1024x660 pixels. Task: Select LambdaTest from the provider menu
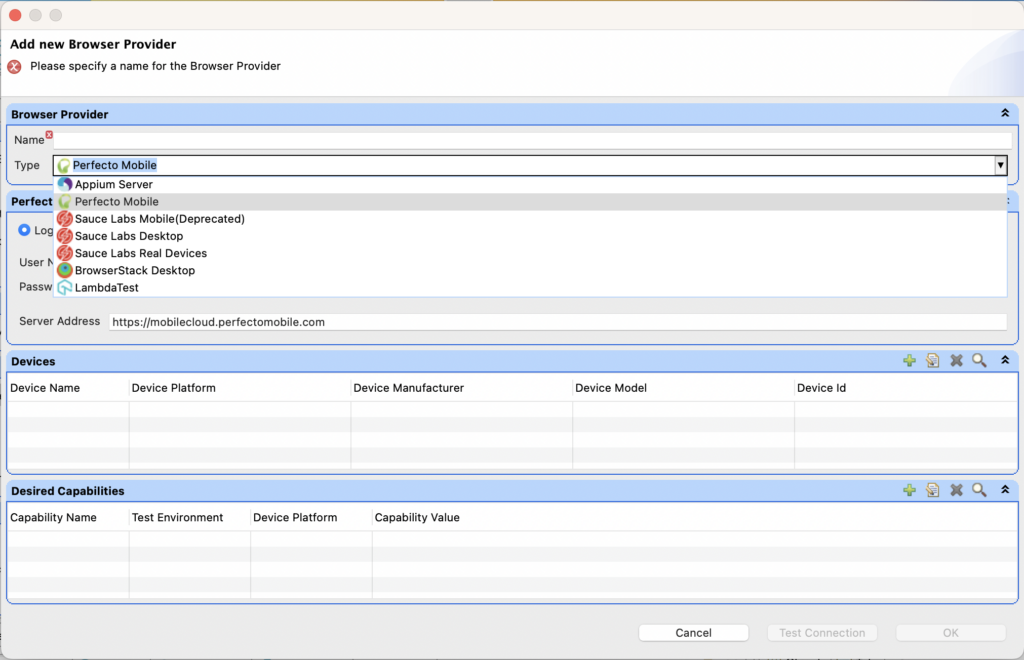(108, 287)
